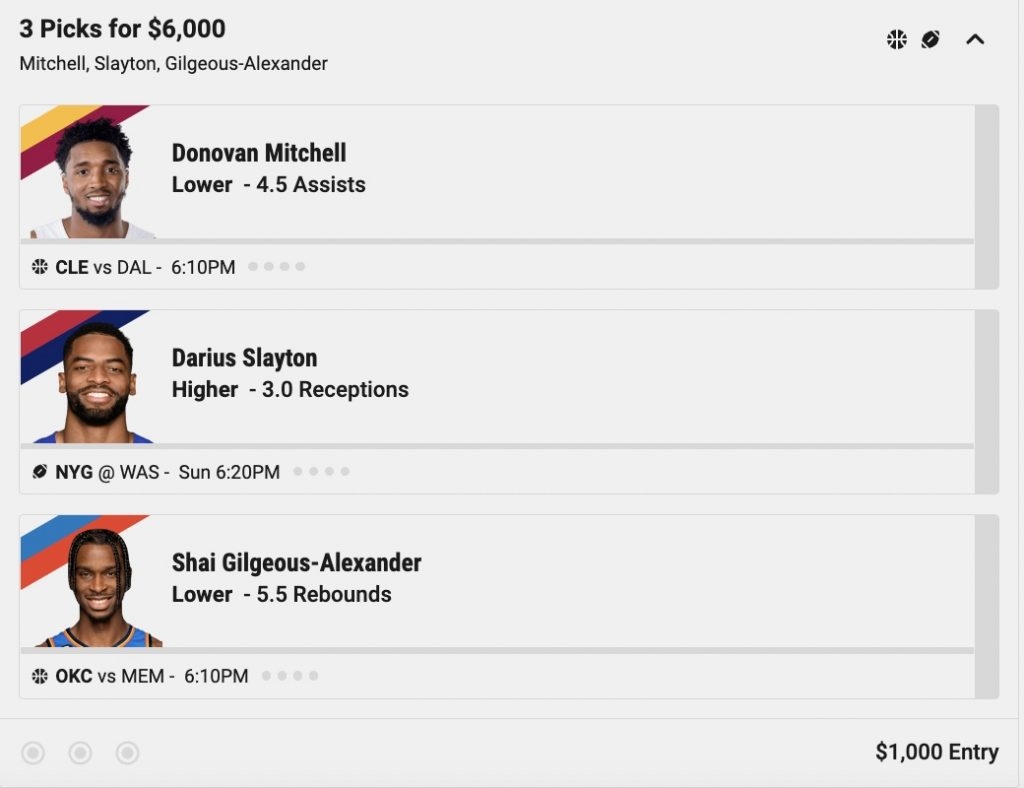Click NYG @ WAS Sun 6:20PM game info
Viewport: 1024px width, 788px height.
click(x=167, y=472)
